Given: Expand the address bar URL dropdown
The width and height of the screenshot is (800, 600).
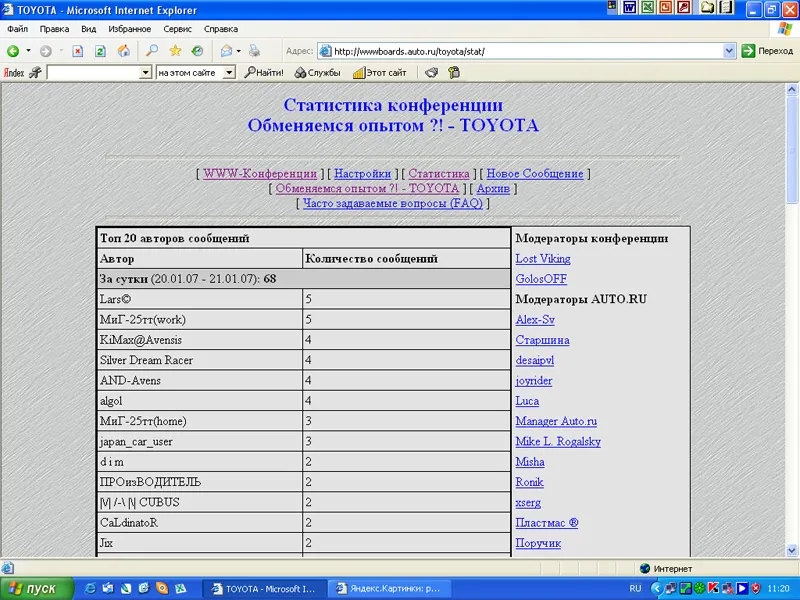Looking at the screenshot, I should coord(729,51).
